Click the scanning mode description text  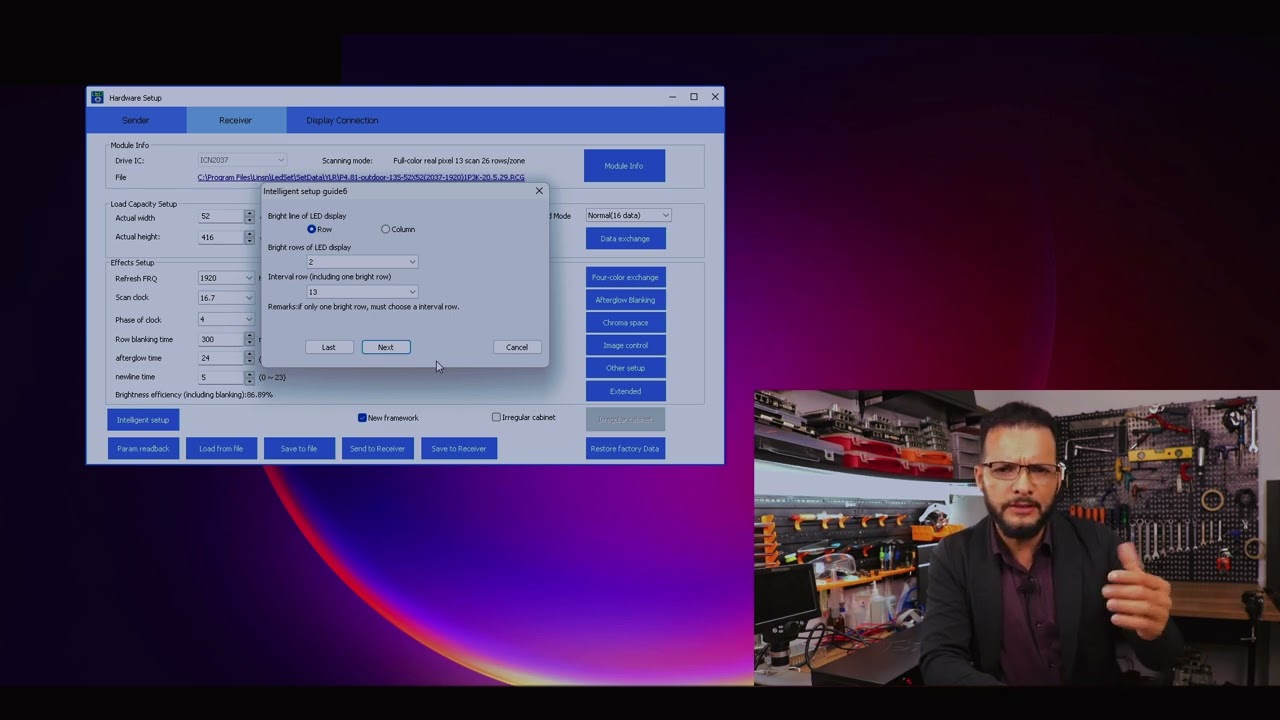point(459,160)
